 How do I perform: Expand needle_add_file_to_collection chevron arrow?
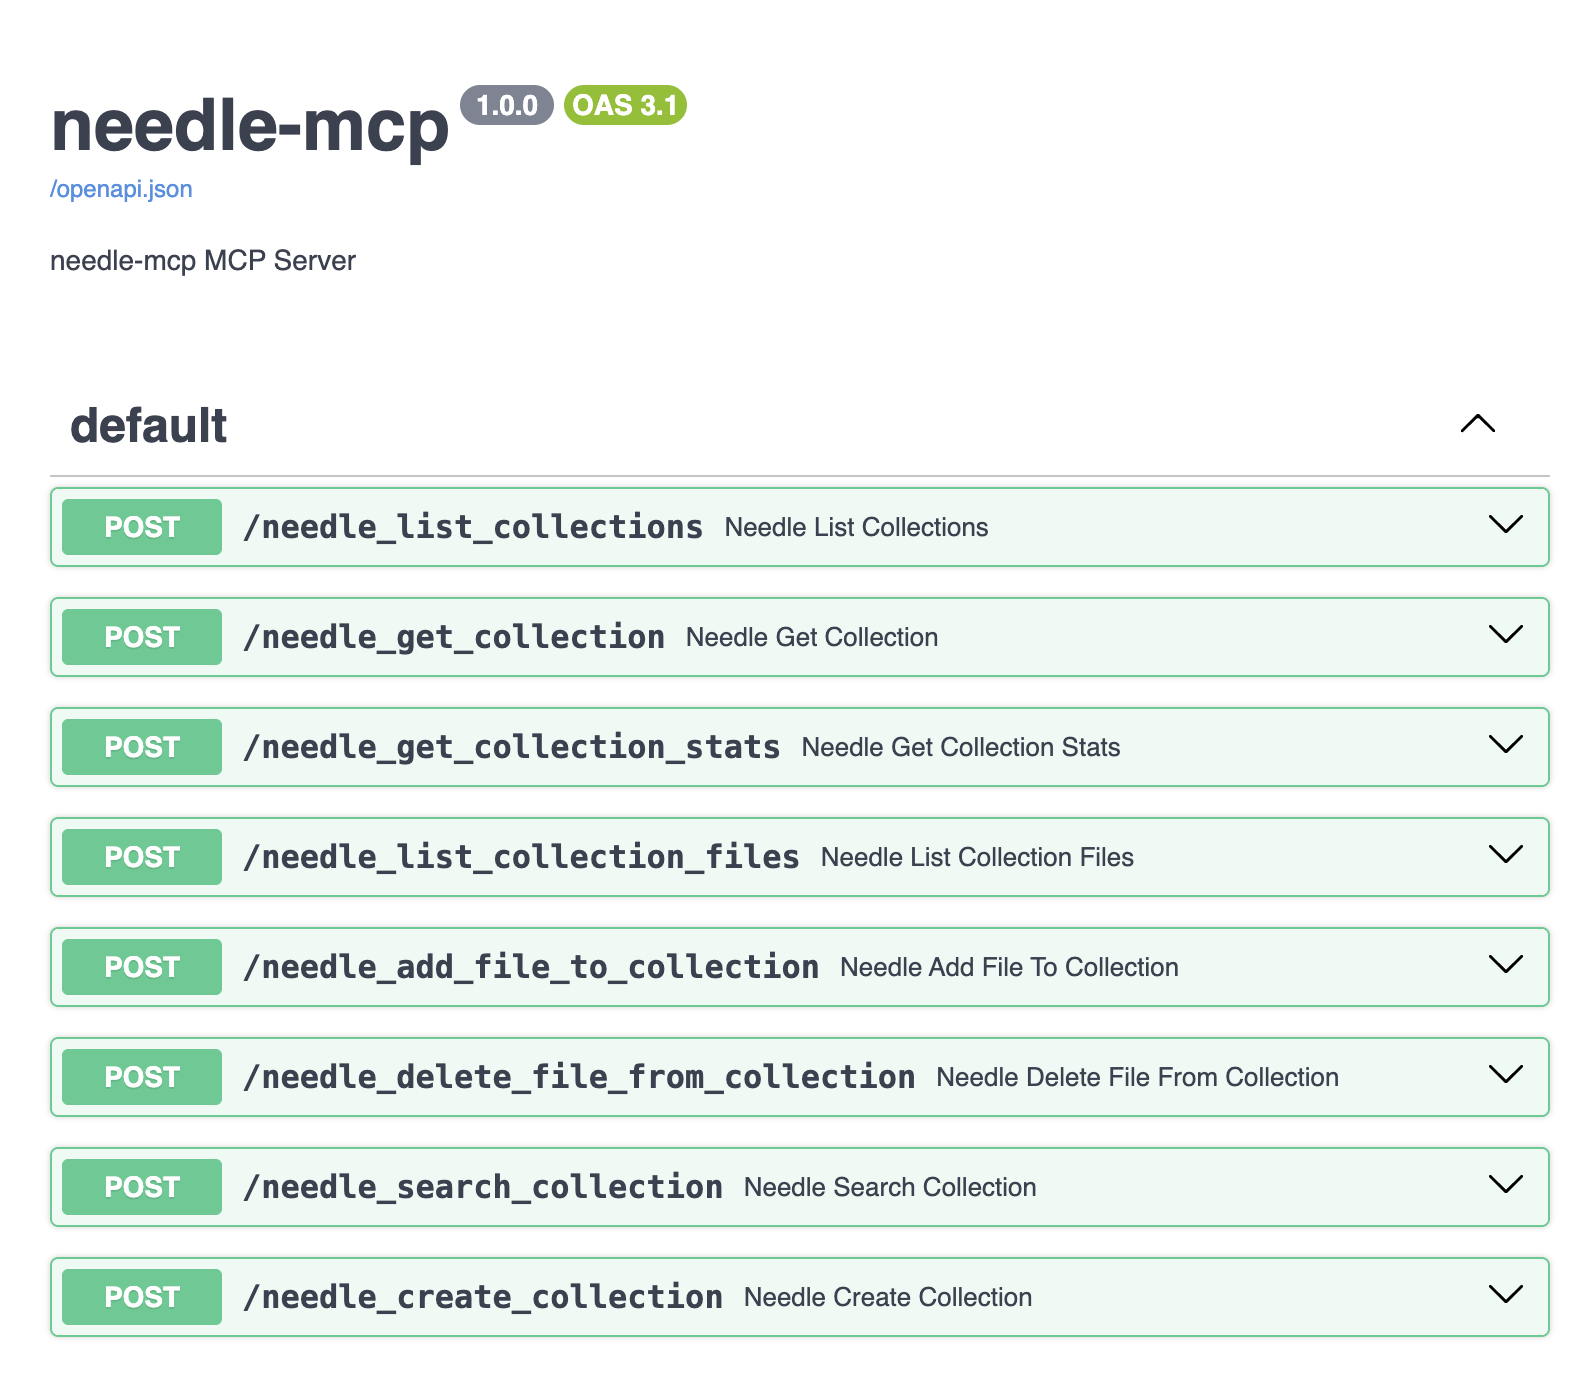1505,965
